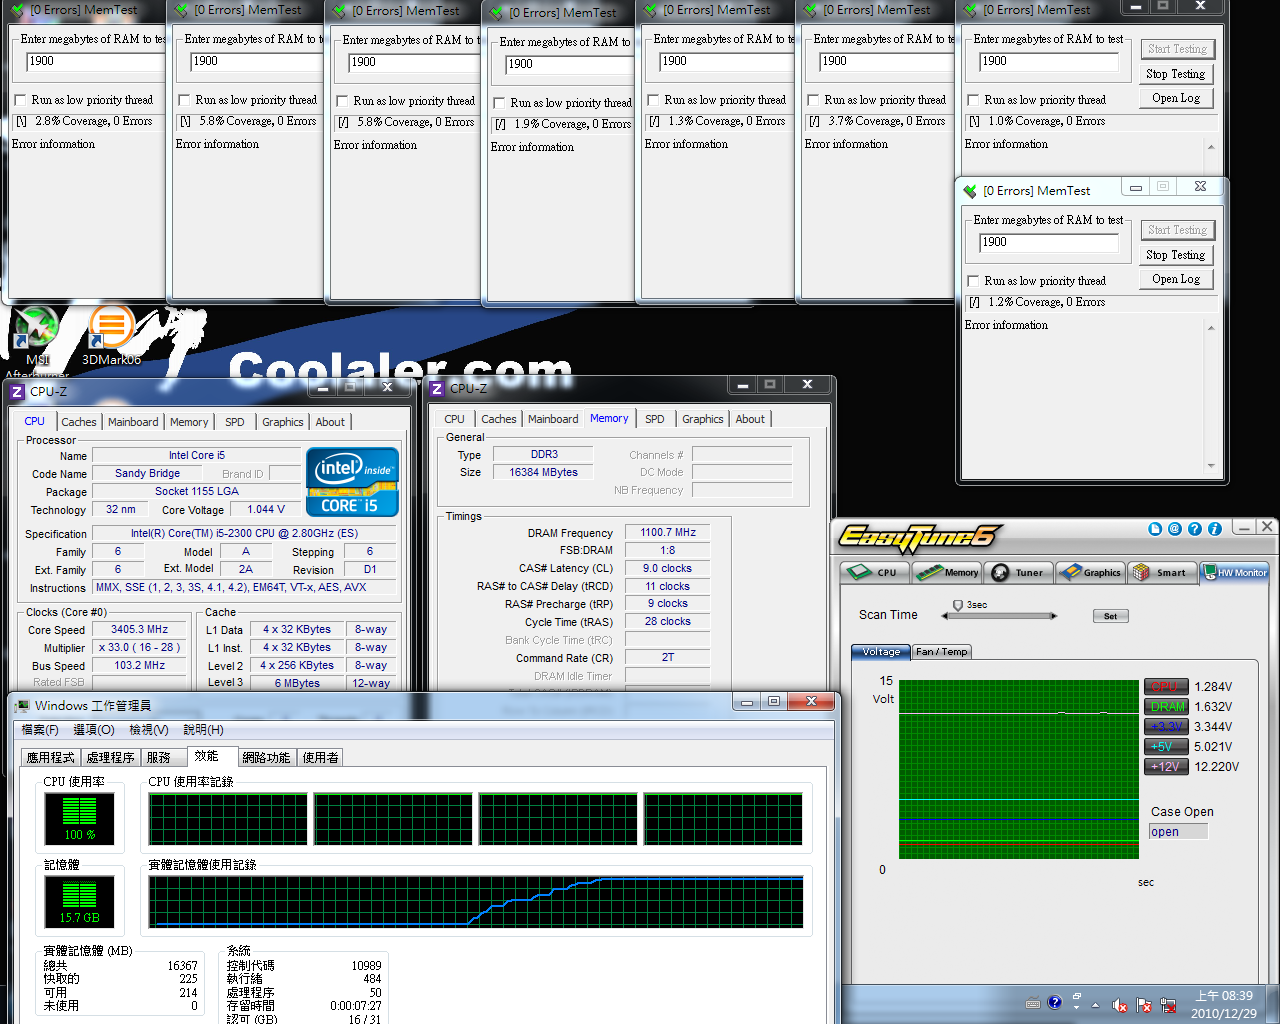Click Stop Testing in 1.0% Coverage MemTest
This screenshot has height=1024, width=1280.
point(1176,74)
